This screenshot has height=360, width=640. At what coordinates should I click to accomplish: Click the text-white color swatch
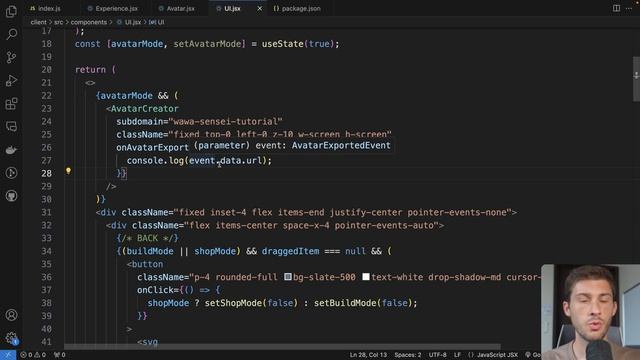(366, 277)
